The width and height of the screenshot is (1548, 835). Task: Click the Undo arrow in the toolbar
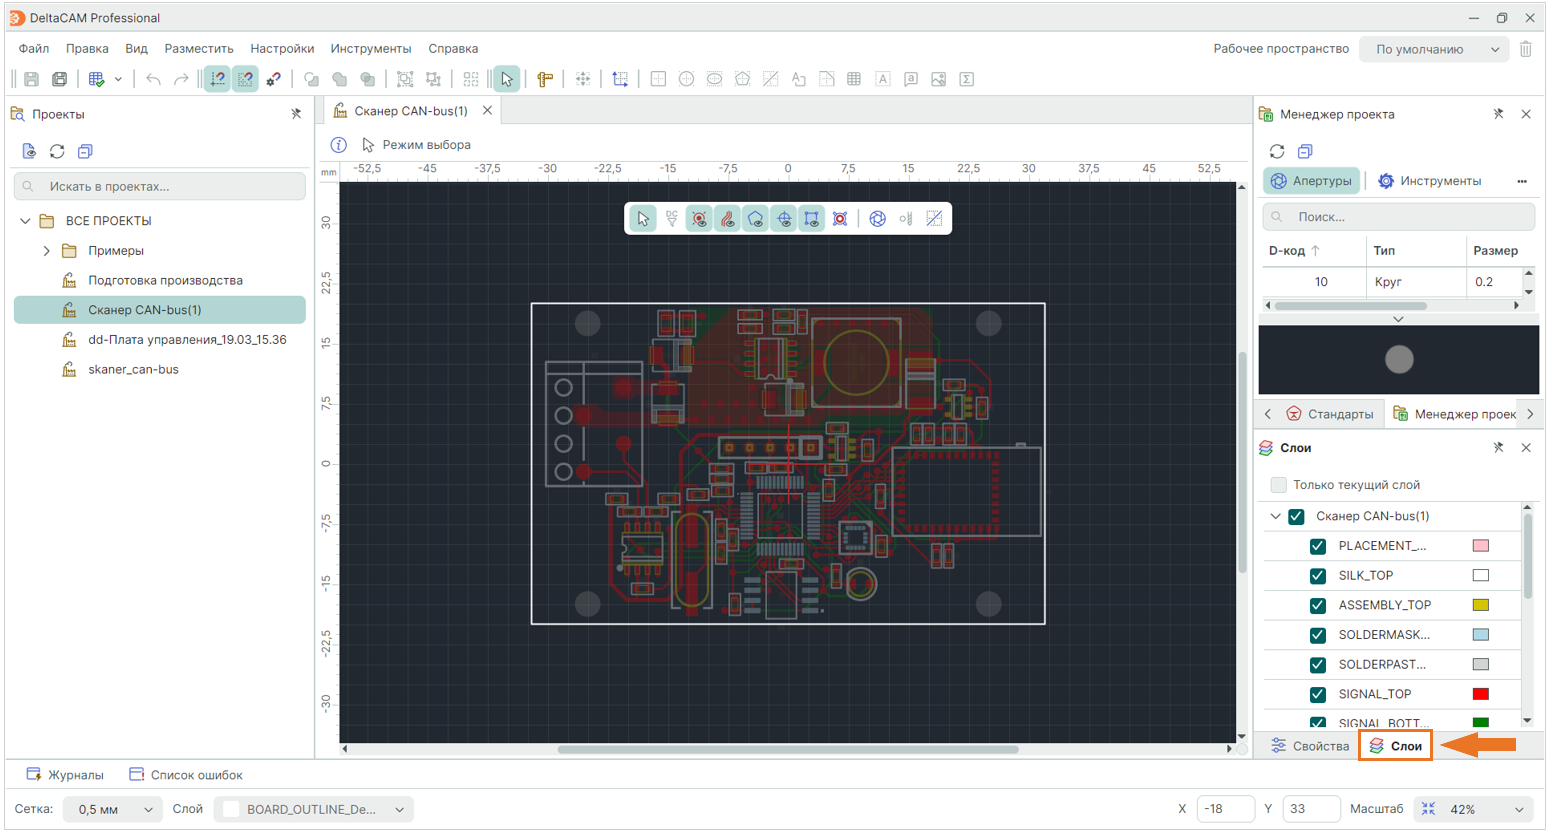pyautogui.click(x=153, y=79)
